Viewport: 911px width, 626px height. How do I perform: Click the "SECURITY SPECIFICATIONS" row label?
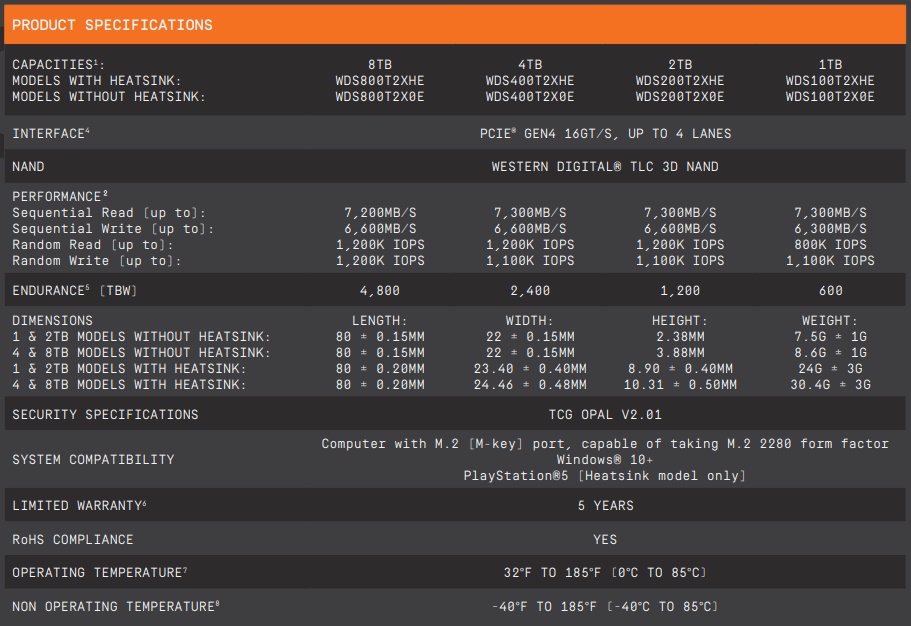coord(105,415)
